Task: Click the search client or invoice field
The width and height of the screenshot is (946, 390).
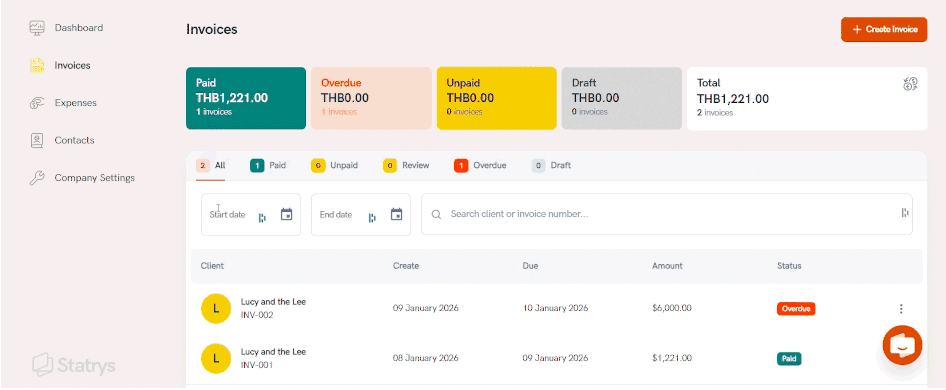Action: click(667, 214)
